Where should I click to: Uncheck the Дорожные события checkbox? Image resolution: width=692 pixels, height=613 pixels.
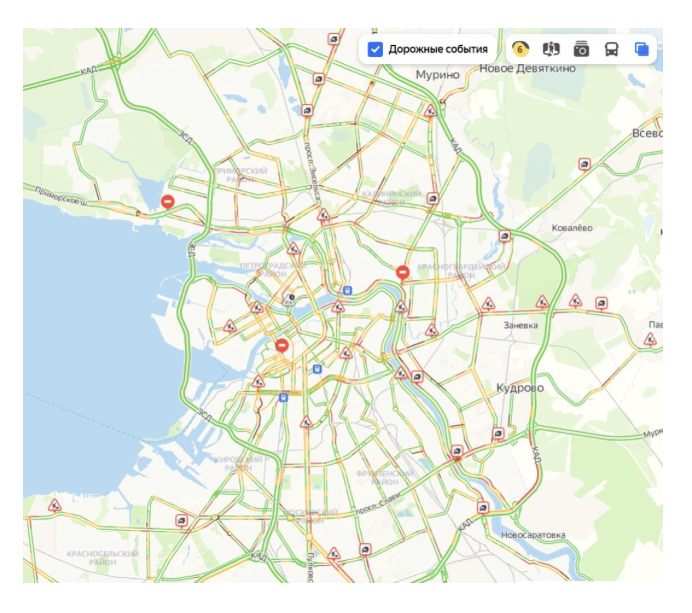[376, 49]
